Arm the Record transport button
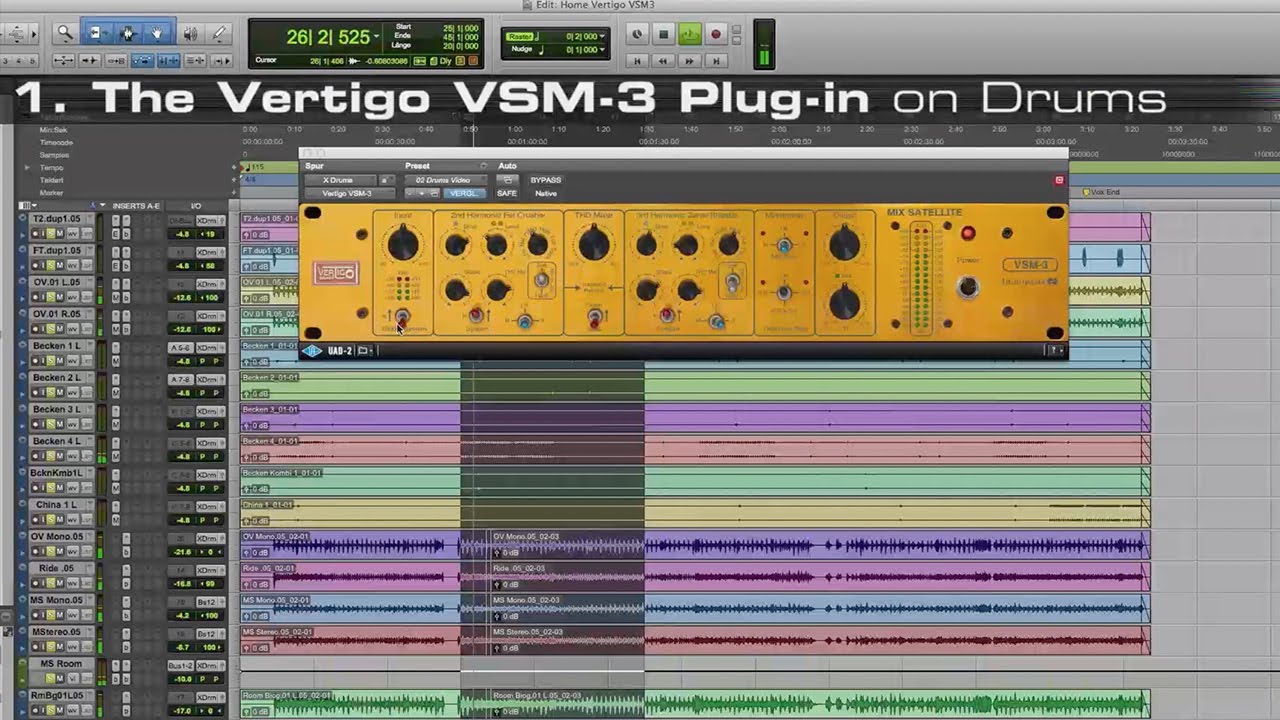 (715, 34)
